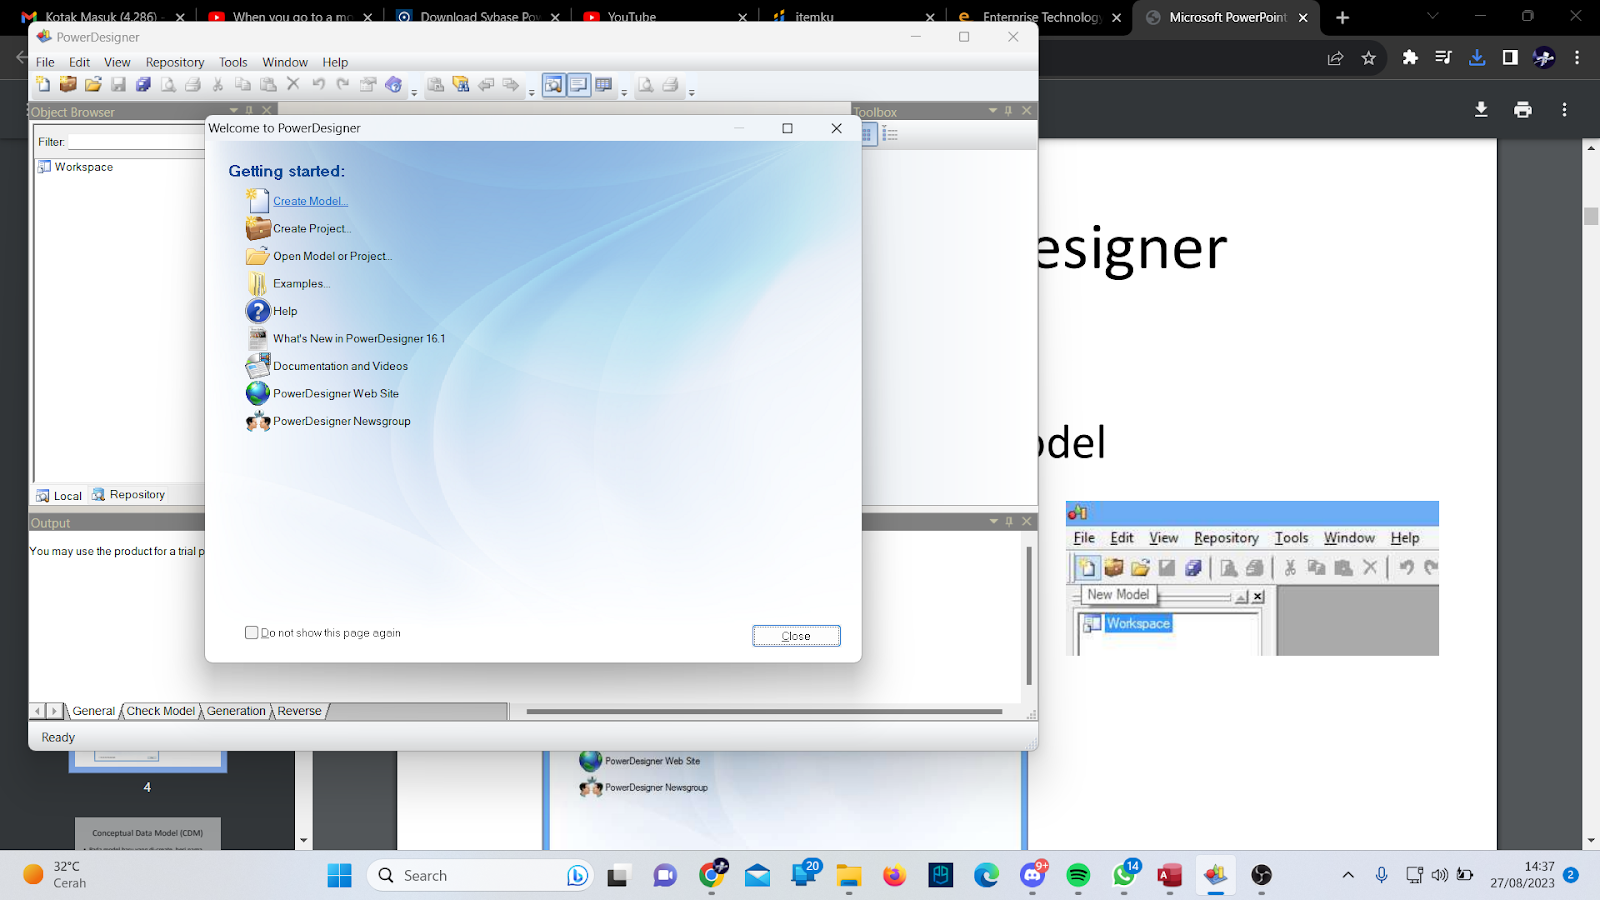Viewport: 1600px width, 900px height.
Task: Click the Redo toolbar icon
Action: [343, 85]
